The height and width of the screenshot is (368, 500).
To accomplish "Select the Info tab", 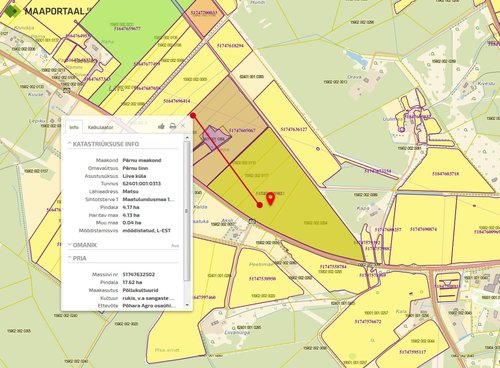I will pyautogui.click(x=74, y=127).
